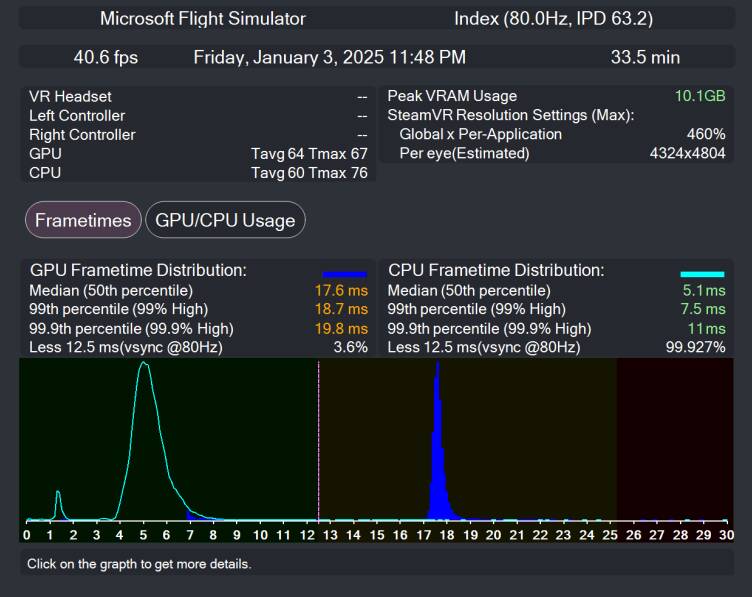The image size is (752, 597).
Task: Click the cyan CPU legend swatch
Action: click(x=702, y=274)
